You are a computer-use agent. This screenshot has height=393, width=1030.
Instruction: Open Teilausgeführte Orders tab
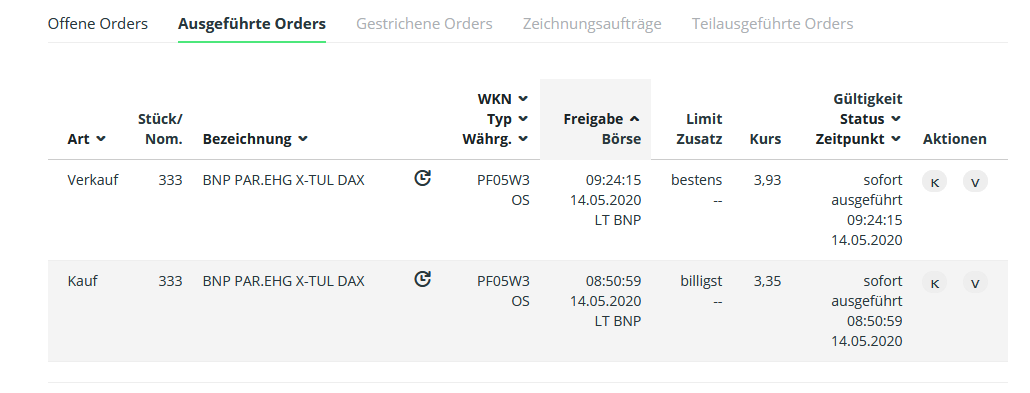click(772, 24)
